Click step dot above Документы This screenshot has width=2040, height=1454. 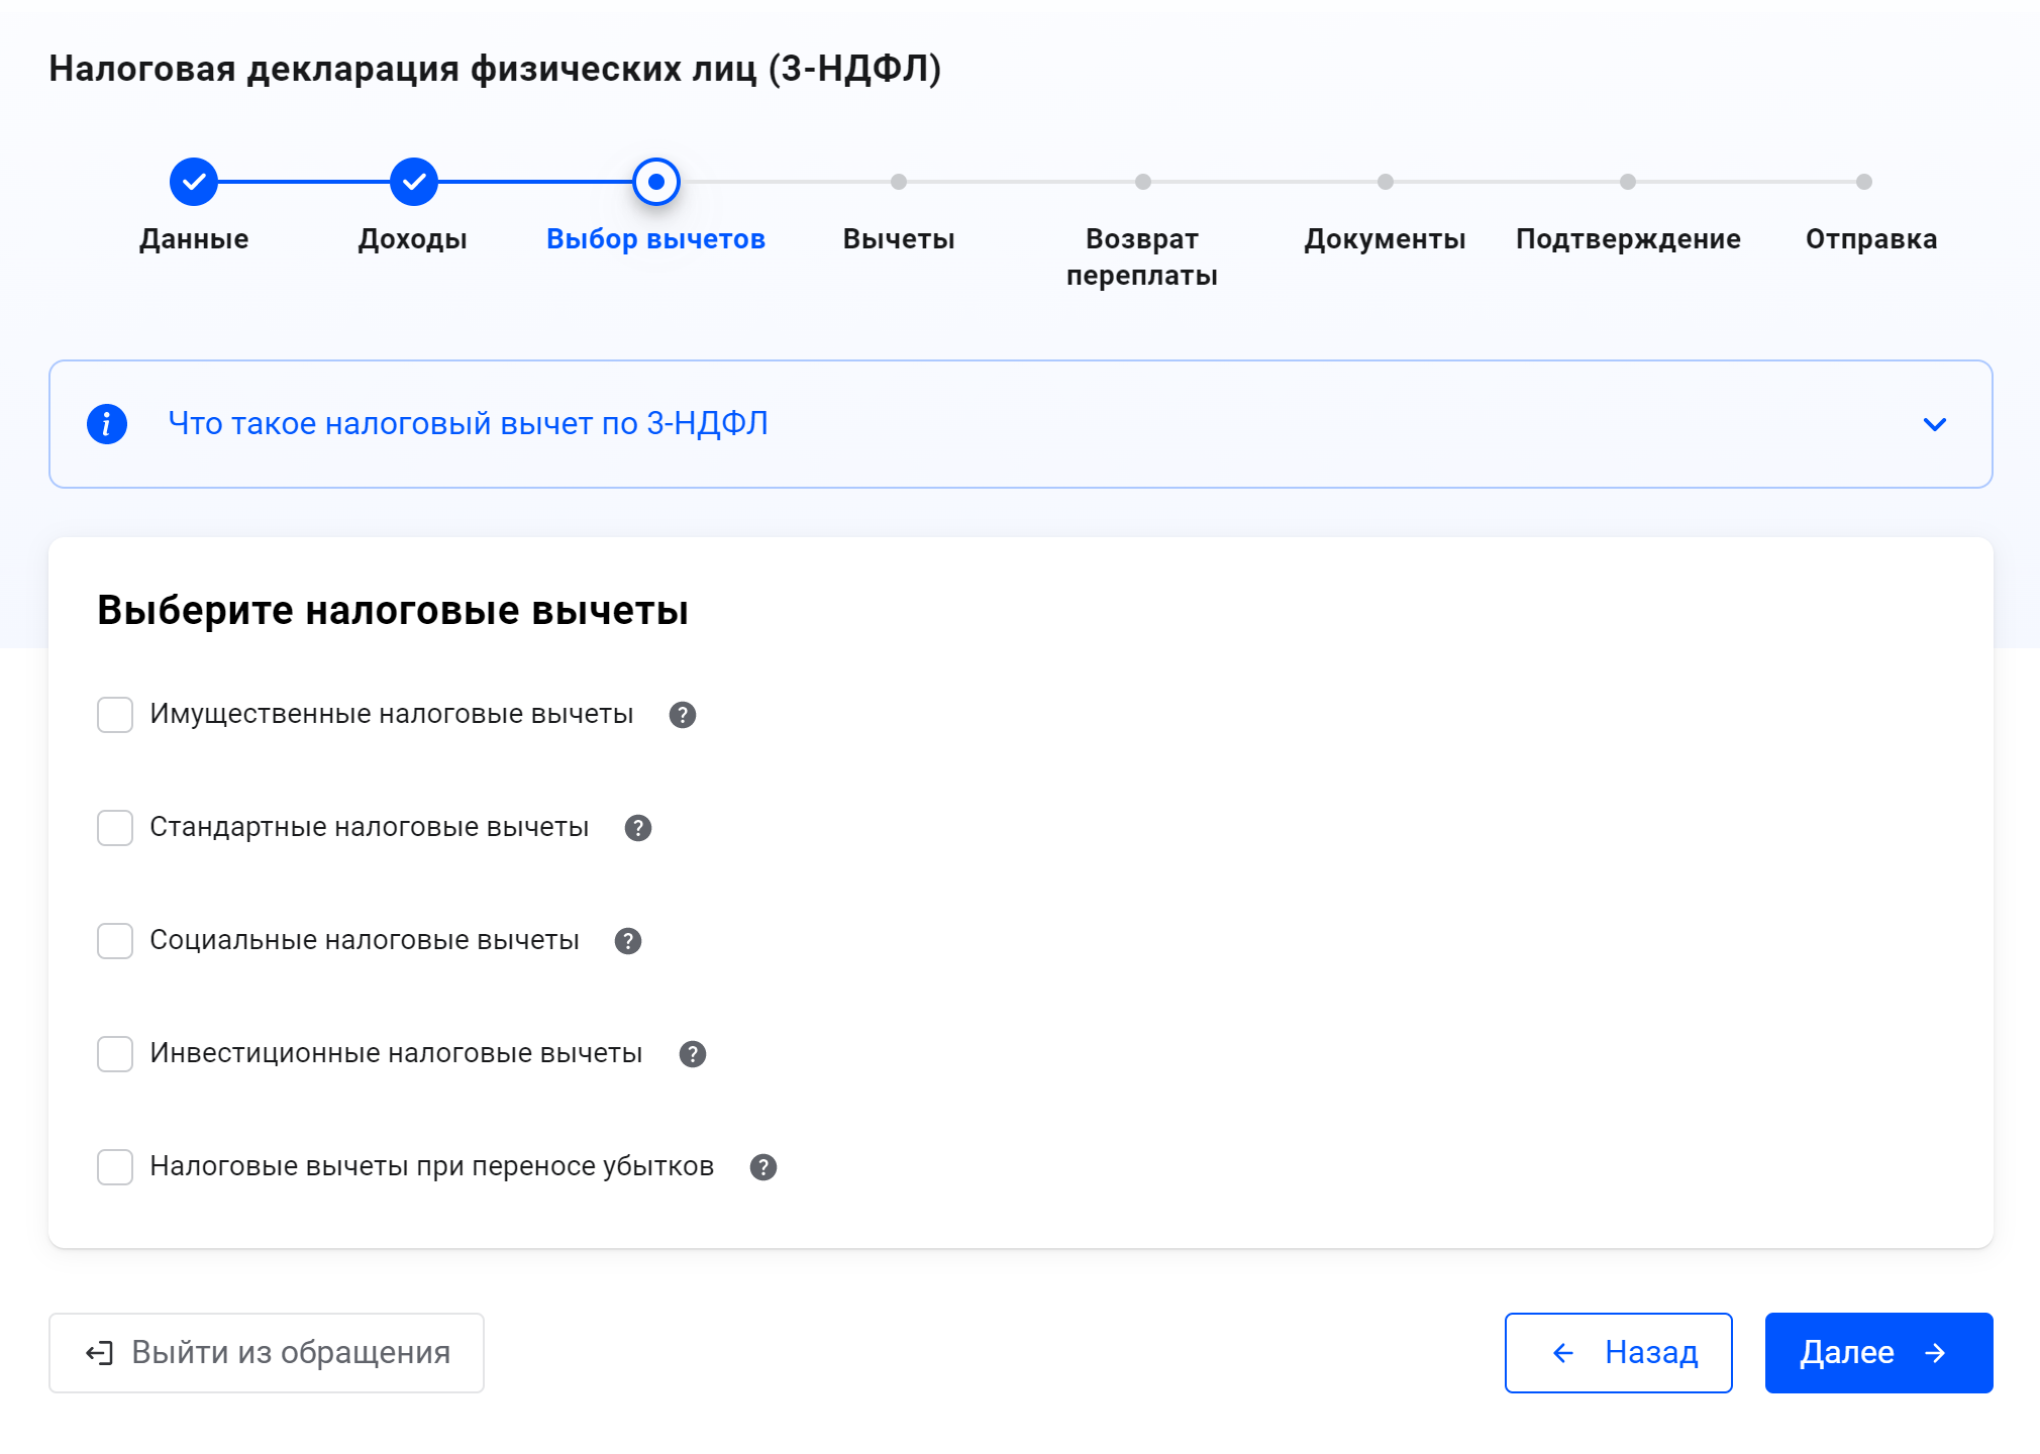1385,182
